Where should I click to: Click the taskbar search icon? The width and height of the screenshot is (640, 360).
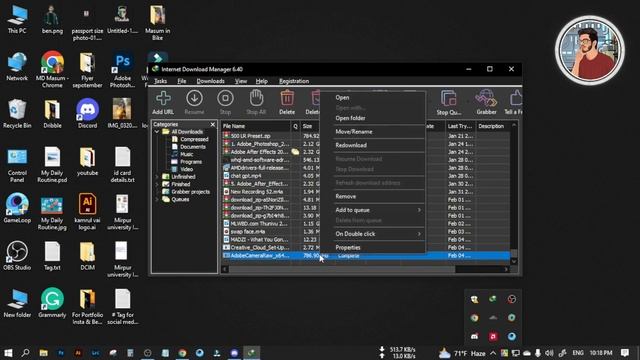pos(25,353)
